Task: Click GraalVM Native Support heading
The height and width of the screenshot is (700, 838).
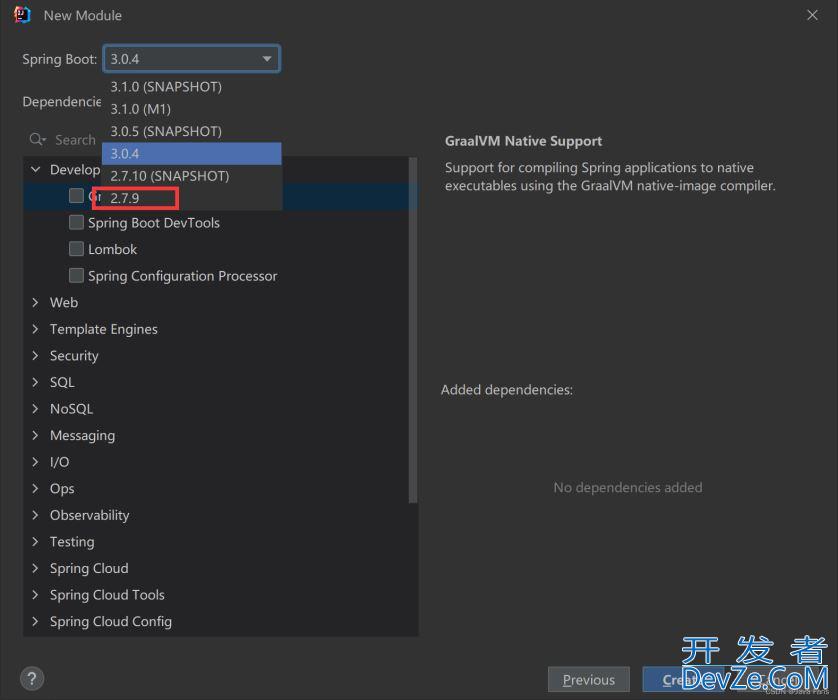Action: point(523,141)
